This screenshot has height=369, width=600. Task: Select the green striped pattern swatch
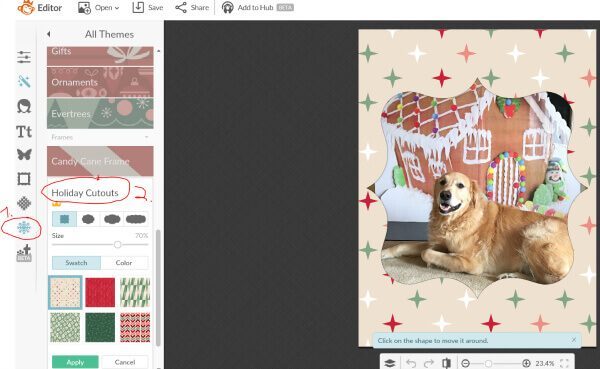135,292
